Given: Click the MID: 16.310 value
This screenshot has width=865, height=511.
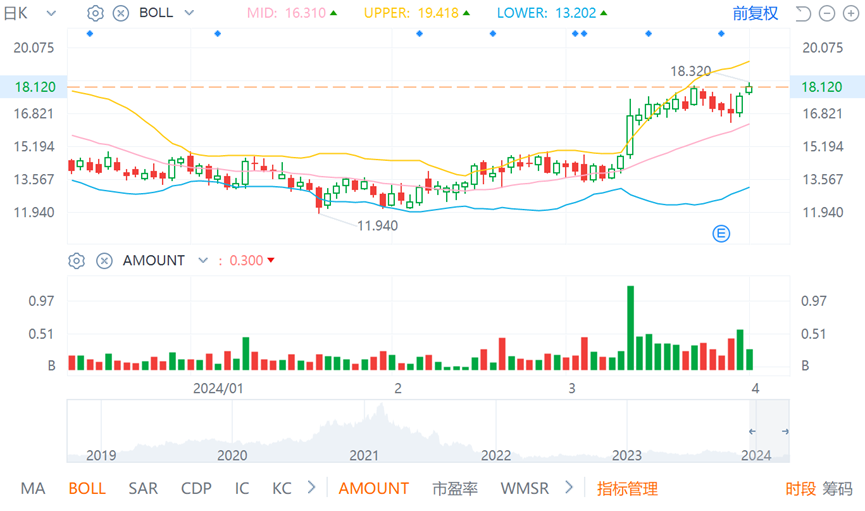Looking at the screenshot, I should pos(286,13).
